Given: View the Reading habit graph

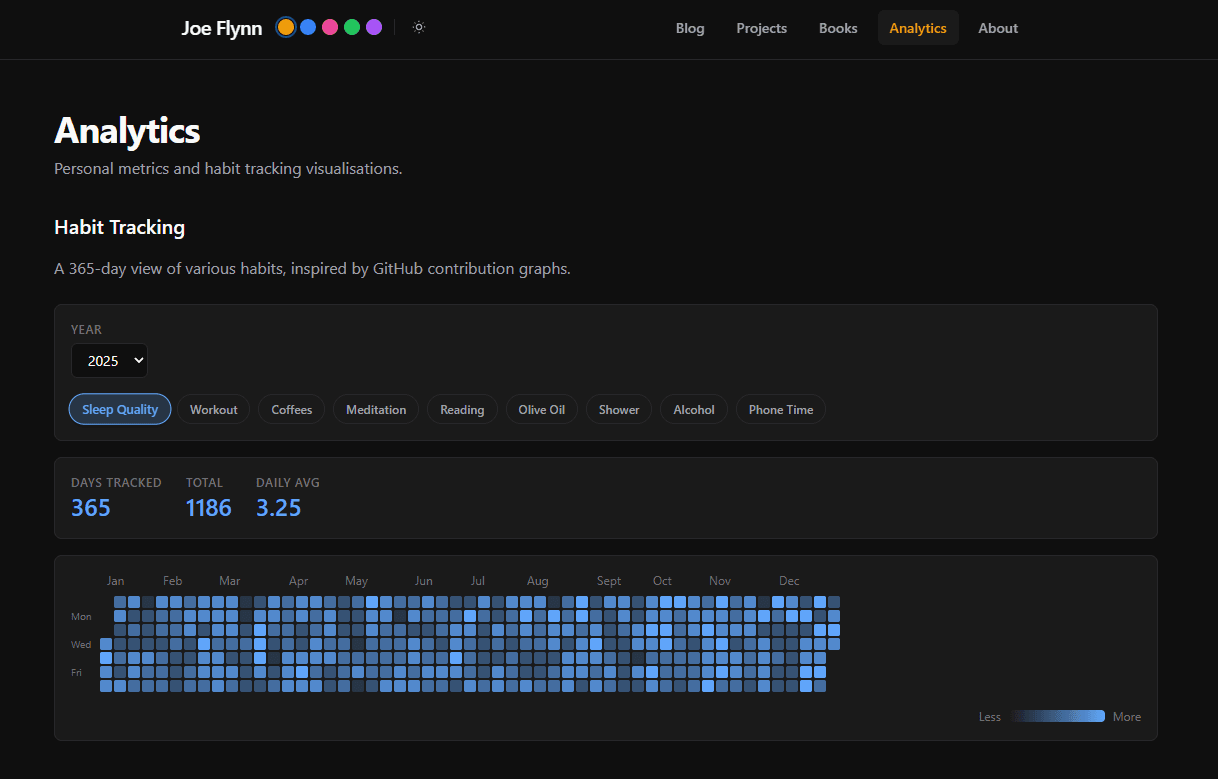Looking at the screenshot, I should (x=462, y=409).
